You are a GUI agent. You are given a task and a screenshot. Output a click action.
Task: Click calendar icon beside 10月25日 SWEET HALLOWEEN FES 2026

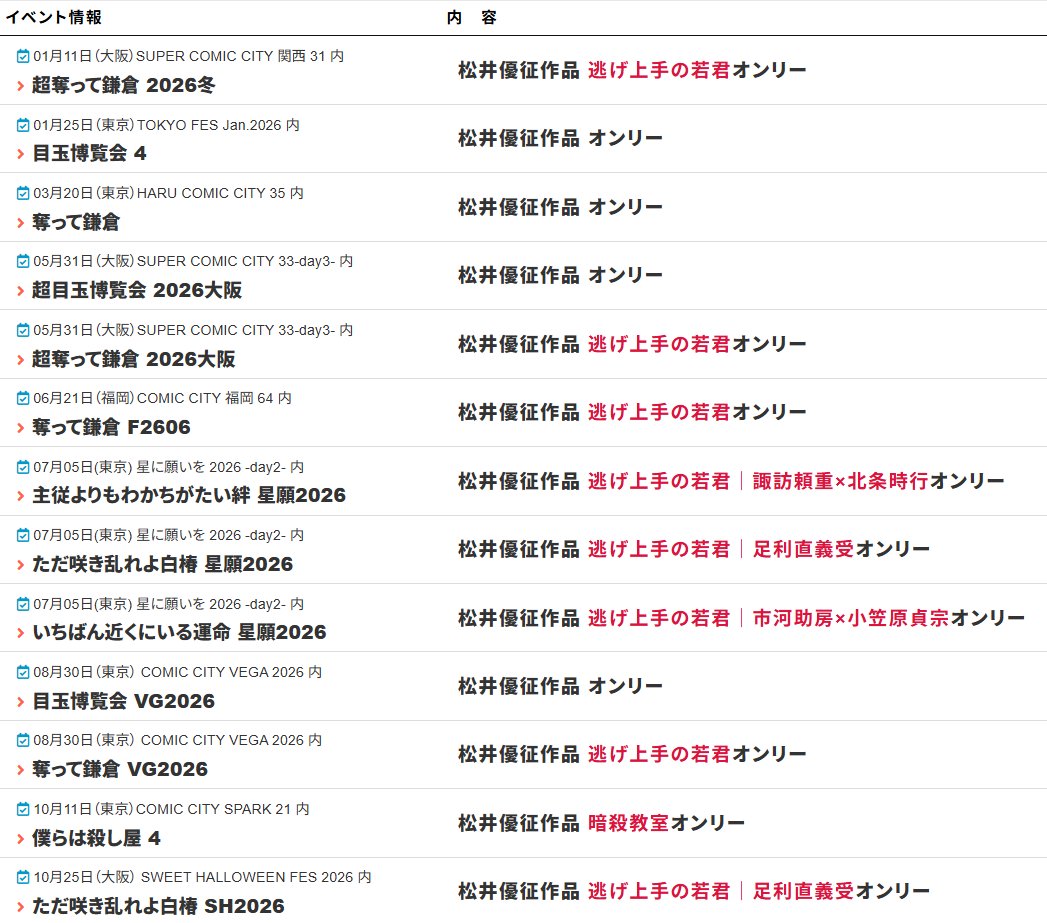click(x=23, y=877)
